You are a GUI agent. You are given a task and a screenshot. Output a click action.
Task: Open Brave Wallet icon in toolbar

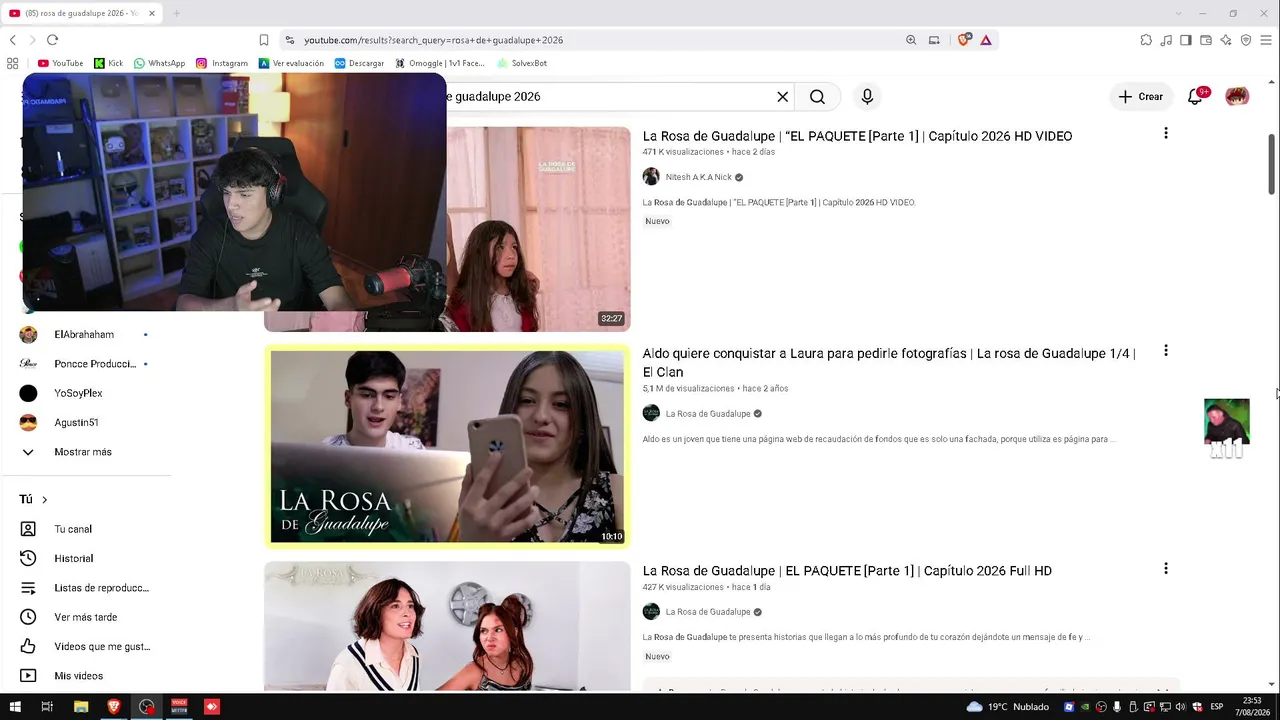click(x=1206, y=40)
